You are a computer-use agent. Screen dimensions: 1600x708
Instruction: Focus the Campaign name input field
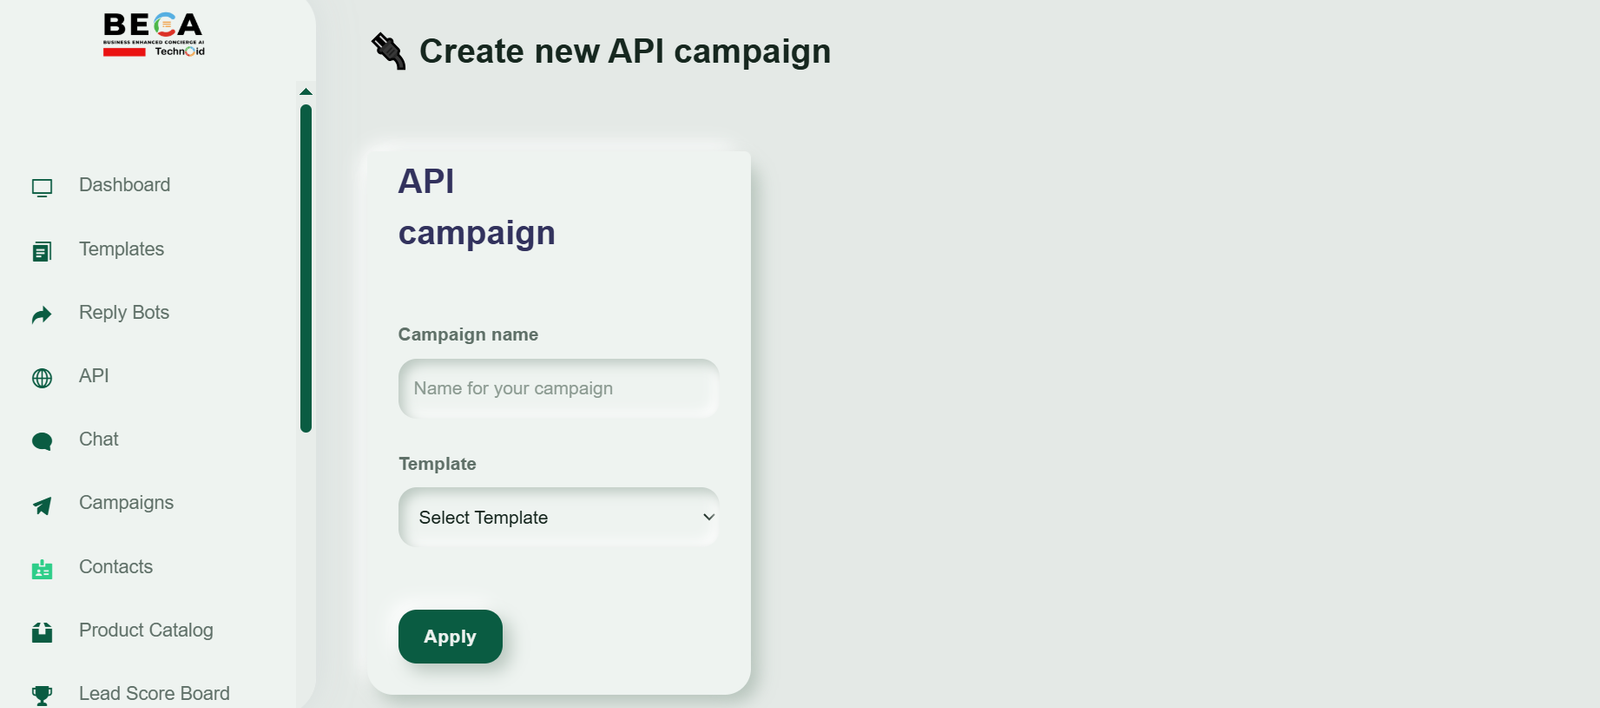pyautogui.click(x=559, y=388)
